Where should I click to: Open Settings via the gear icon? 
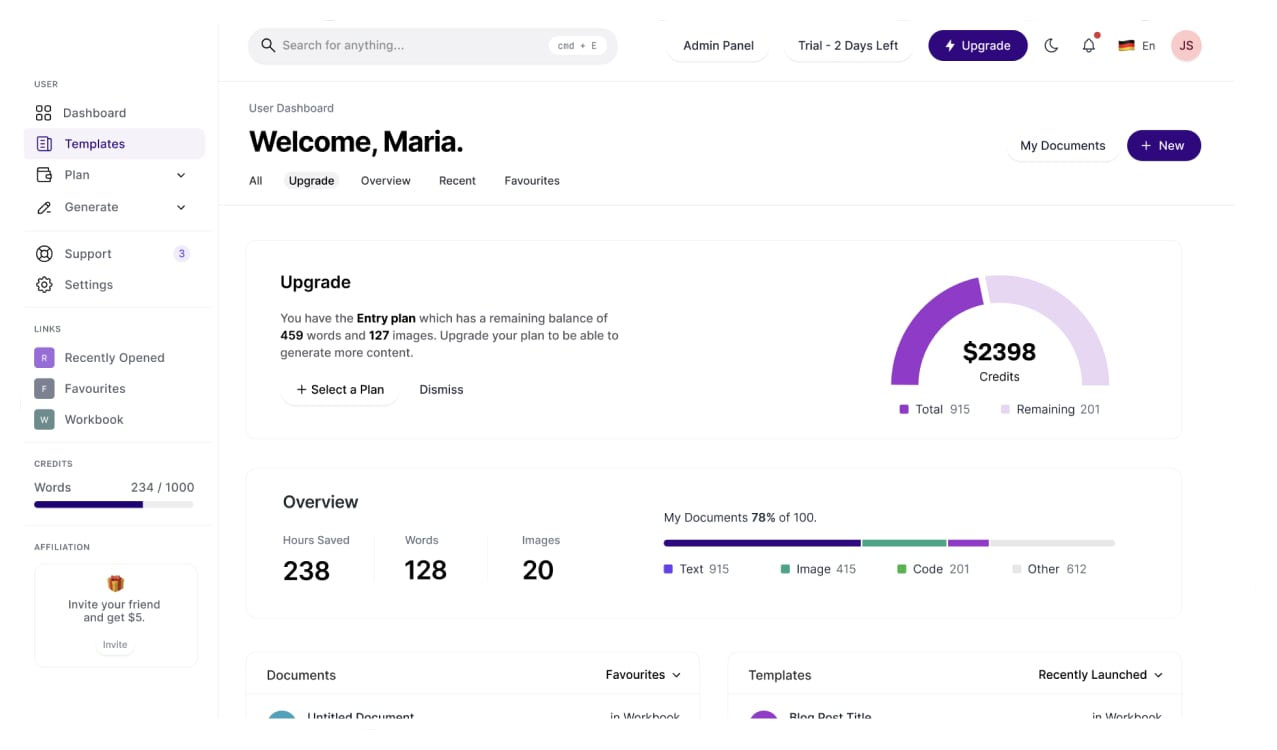point(44,284)
